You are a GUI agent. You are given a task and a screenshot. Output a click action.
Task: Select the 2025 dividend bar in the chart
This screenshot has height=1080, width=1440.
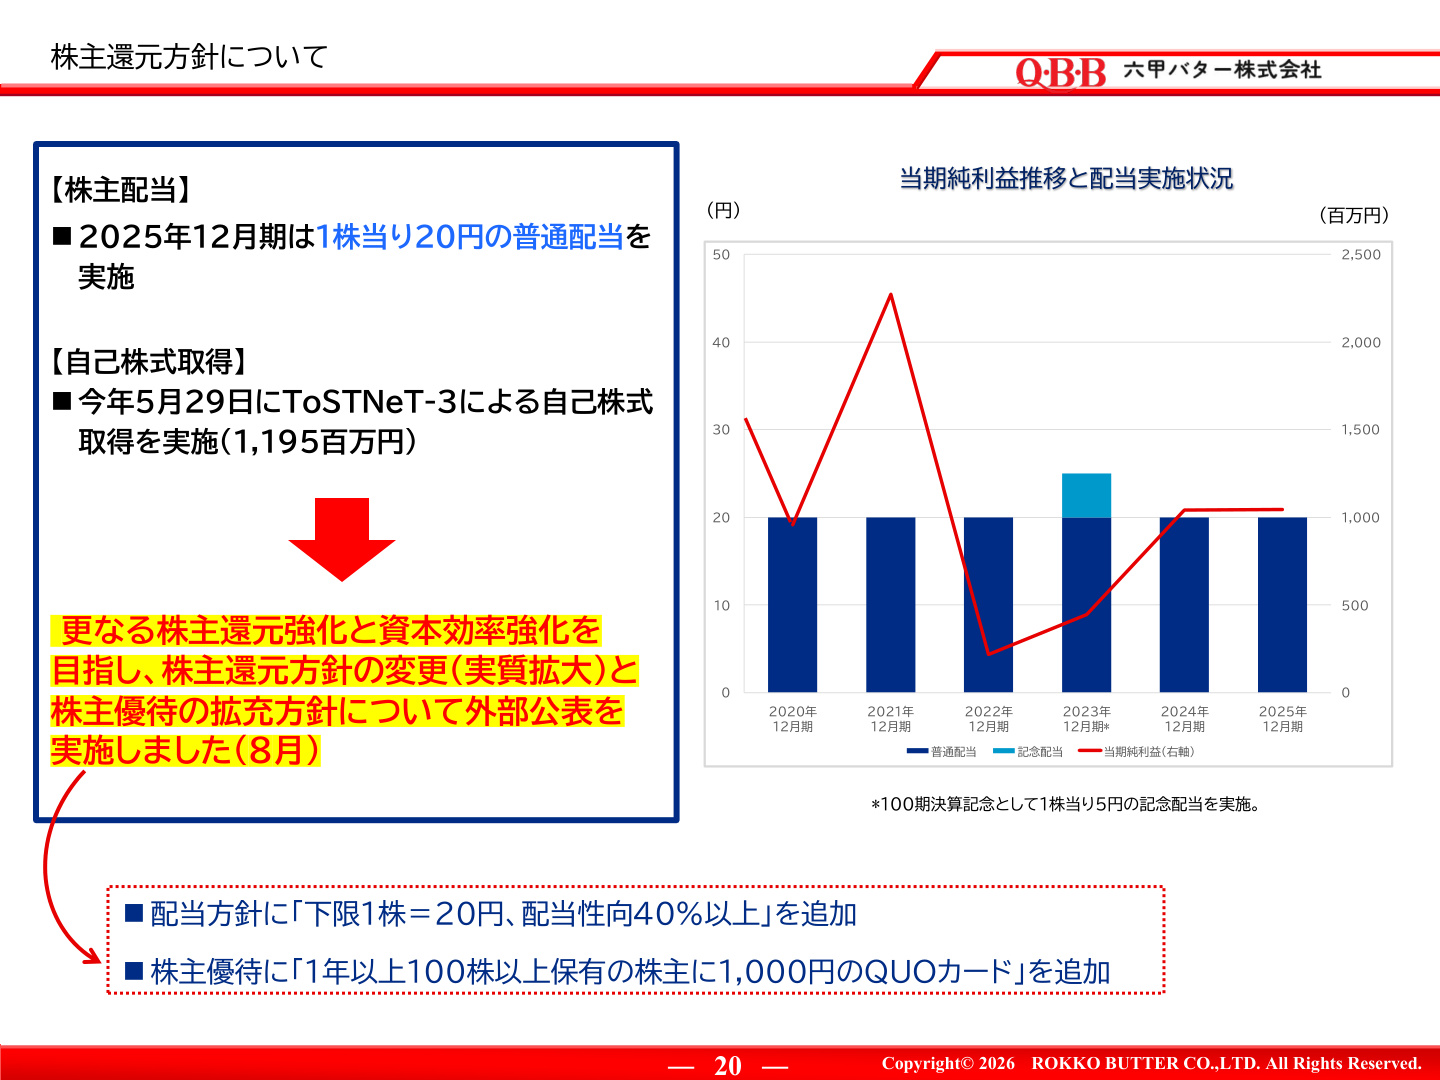pyautogui.click(x=1283, y=605)
